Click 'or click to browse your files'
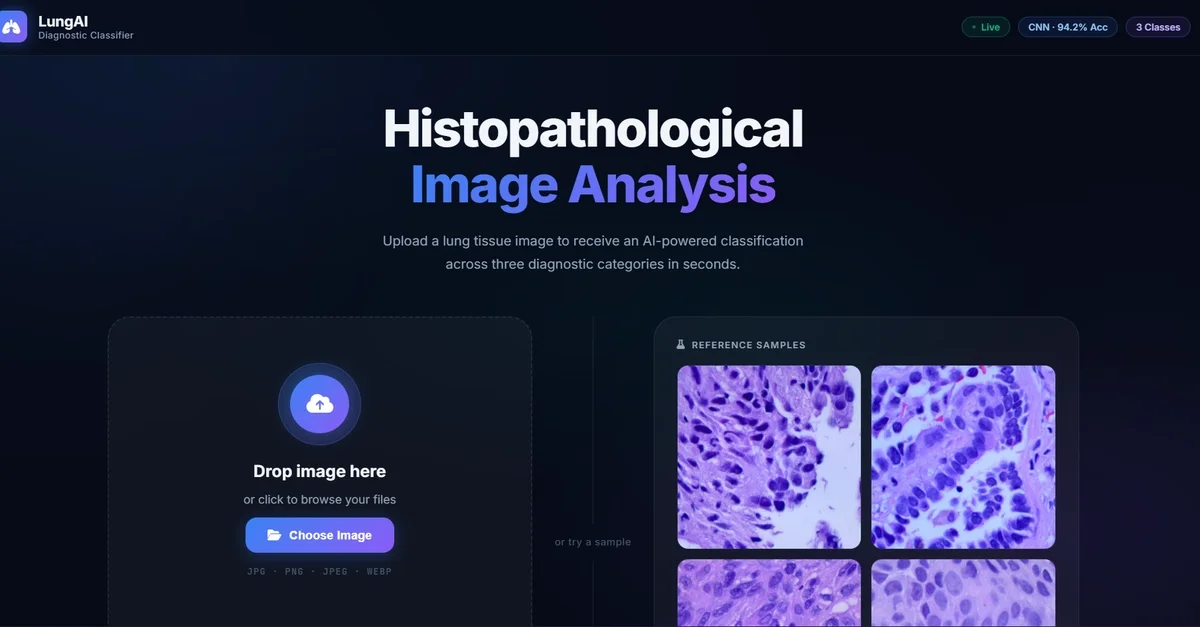 pyautogui.click(x=319, y=499)
